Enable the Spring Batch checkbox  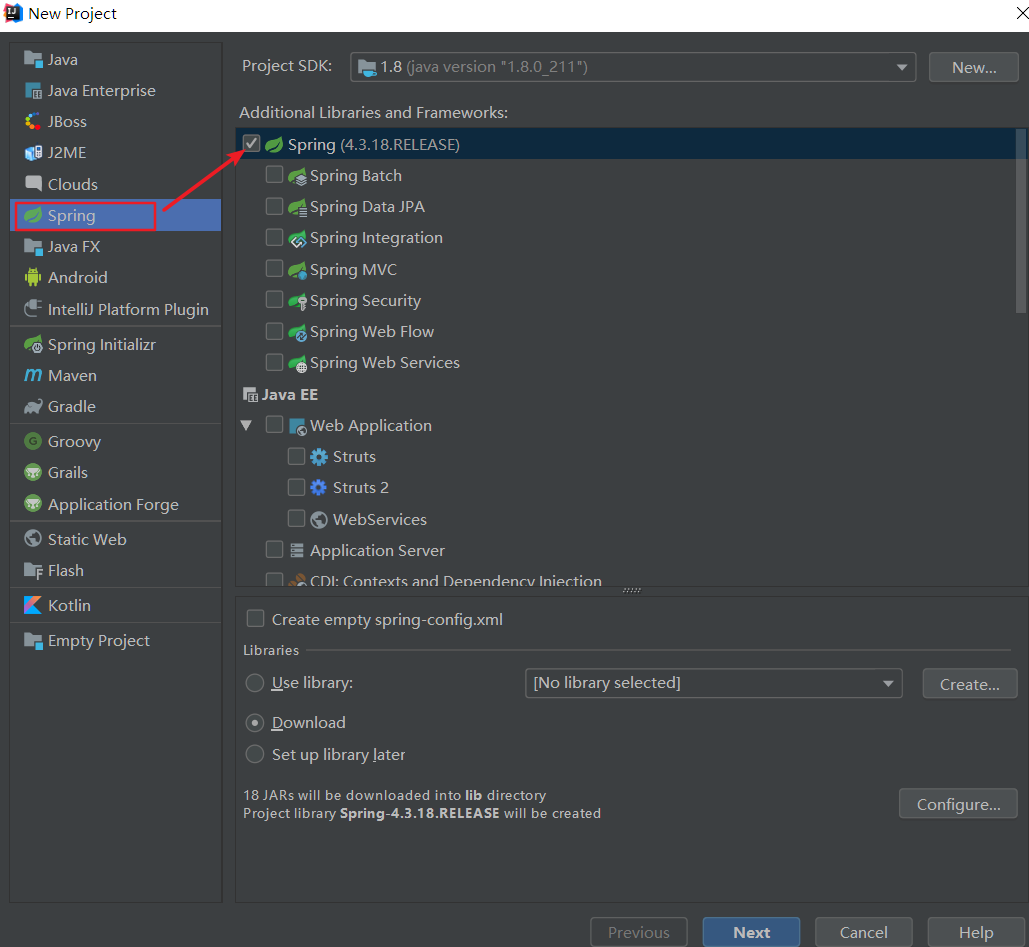(274, 175)
